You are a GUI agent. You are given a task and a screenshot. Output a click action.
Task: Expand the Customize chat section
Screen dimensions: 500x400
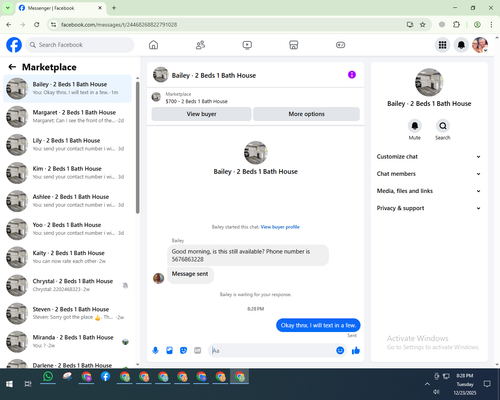coord(429,157)
